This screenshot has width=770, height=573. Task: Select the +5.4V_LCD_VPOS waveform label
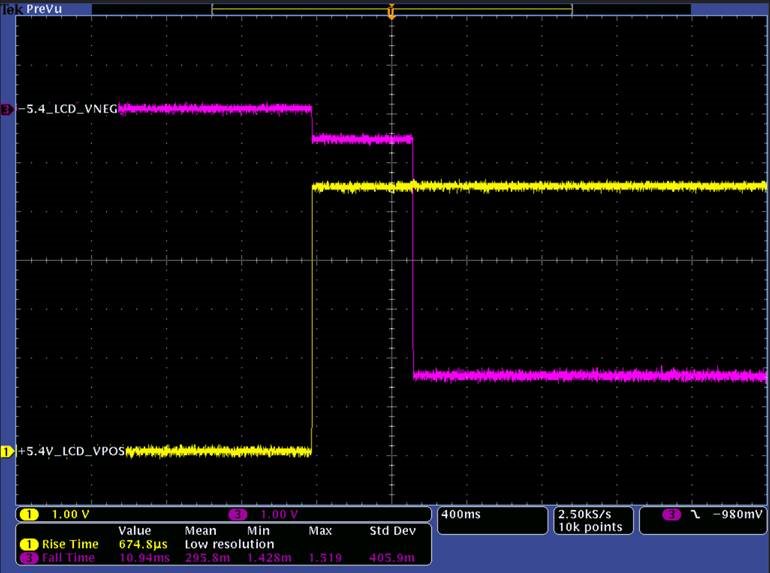click(x=71, y=451)
